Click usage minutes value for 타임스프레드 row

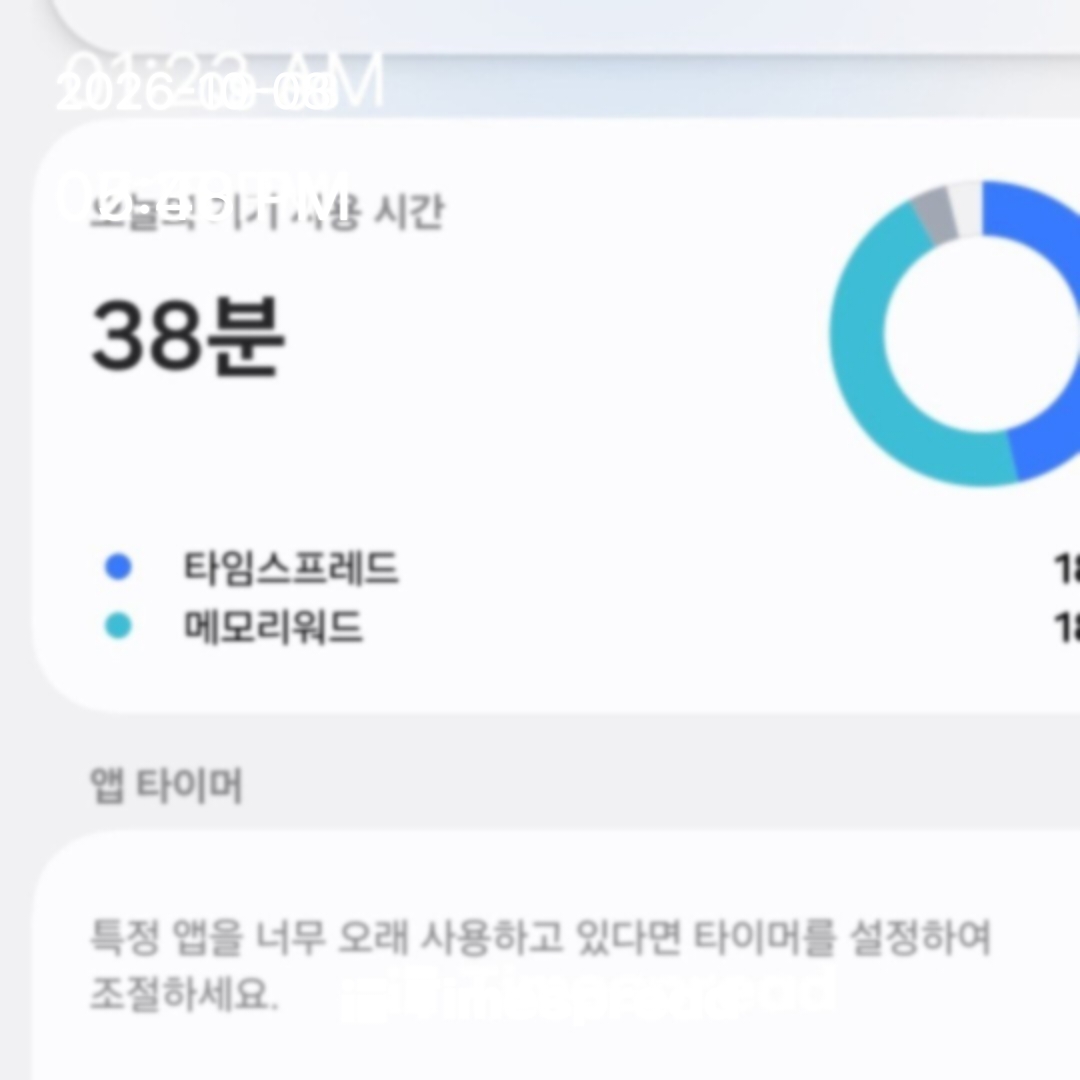1067,568
